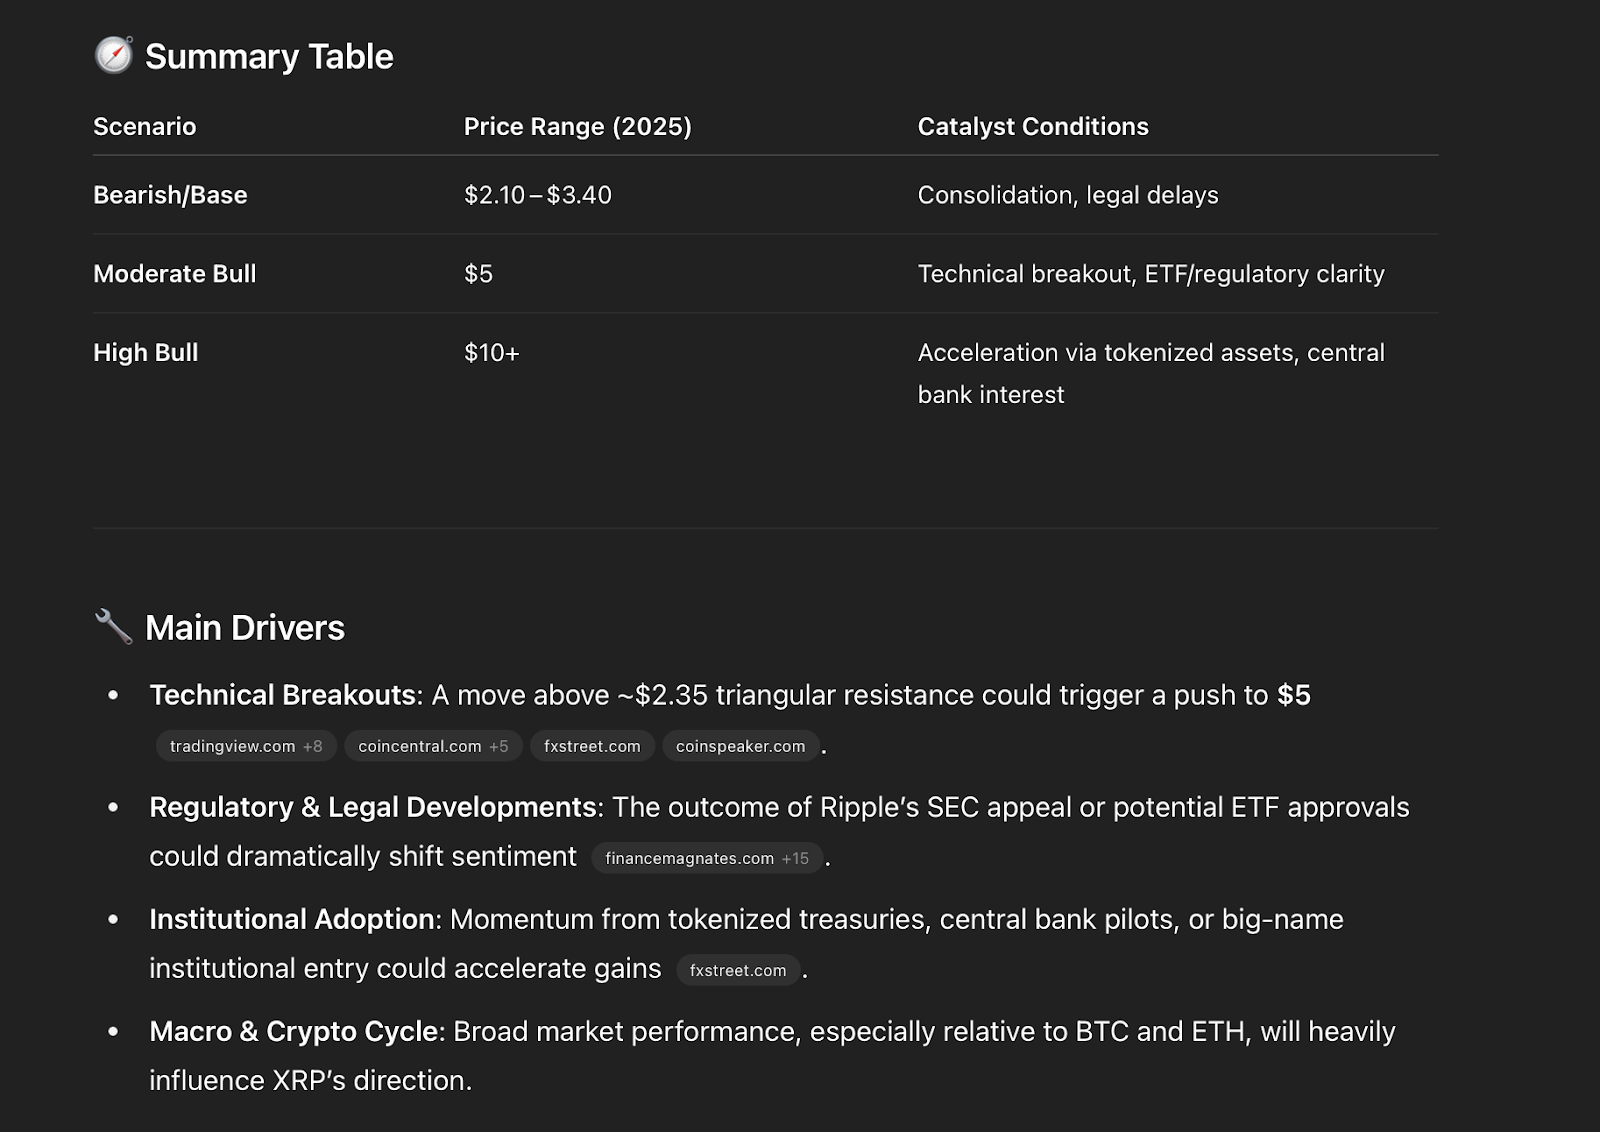The width and height of the screenshot is (1600, 1132).
Task: Click the $10+ price cell
Action: (x=492, y=353)
